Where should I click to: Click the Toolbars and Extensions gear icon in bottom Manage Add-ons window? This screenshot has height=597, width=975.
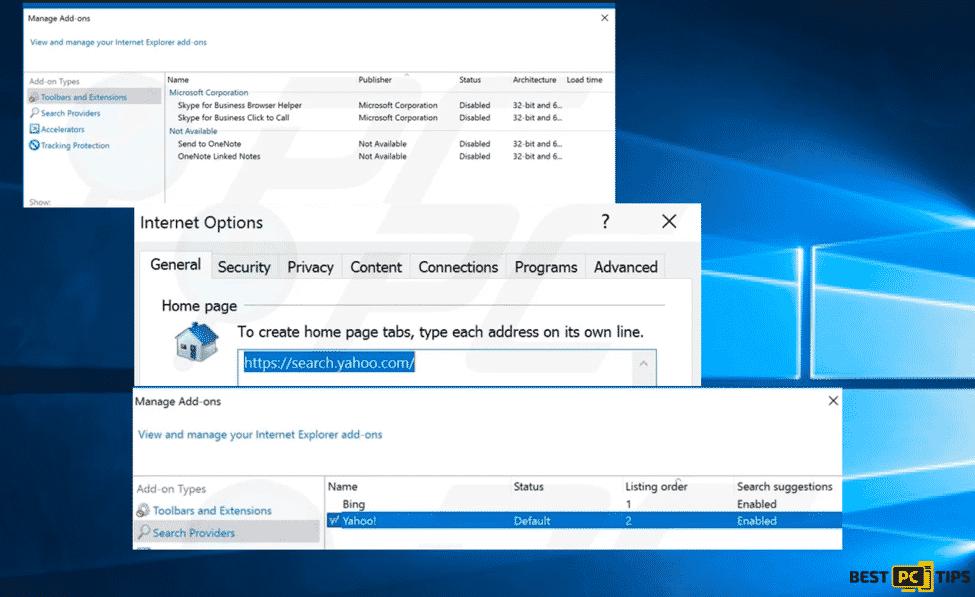pyautogui.click(x=143, y=510)
